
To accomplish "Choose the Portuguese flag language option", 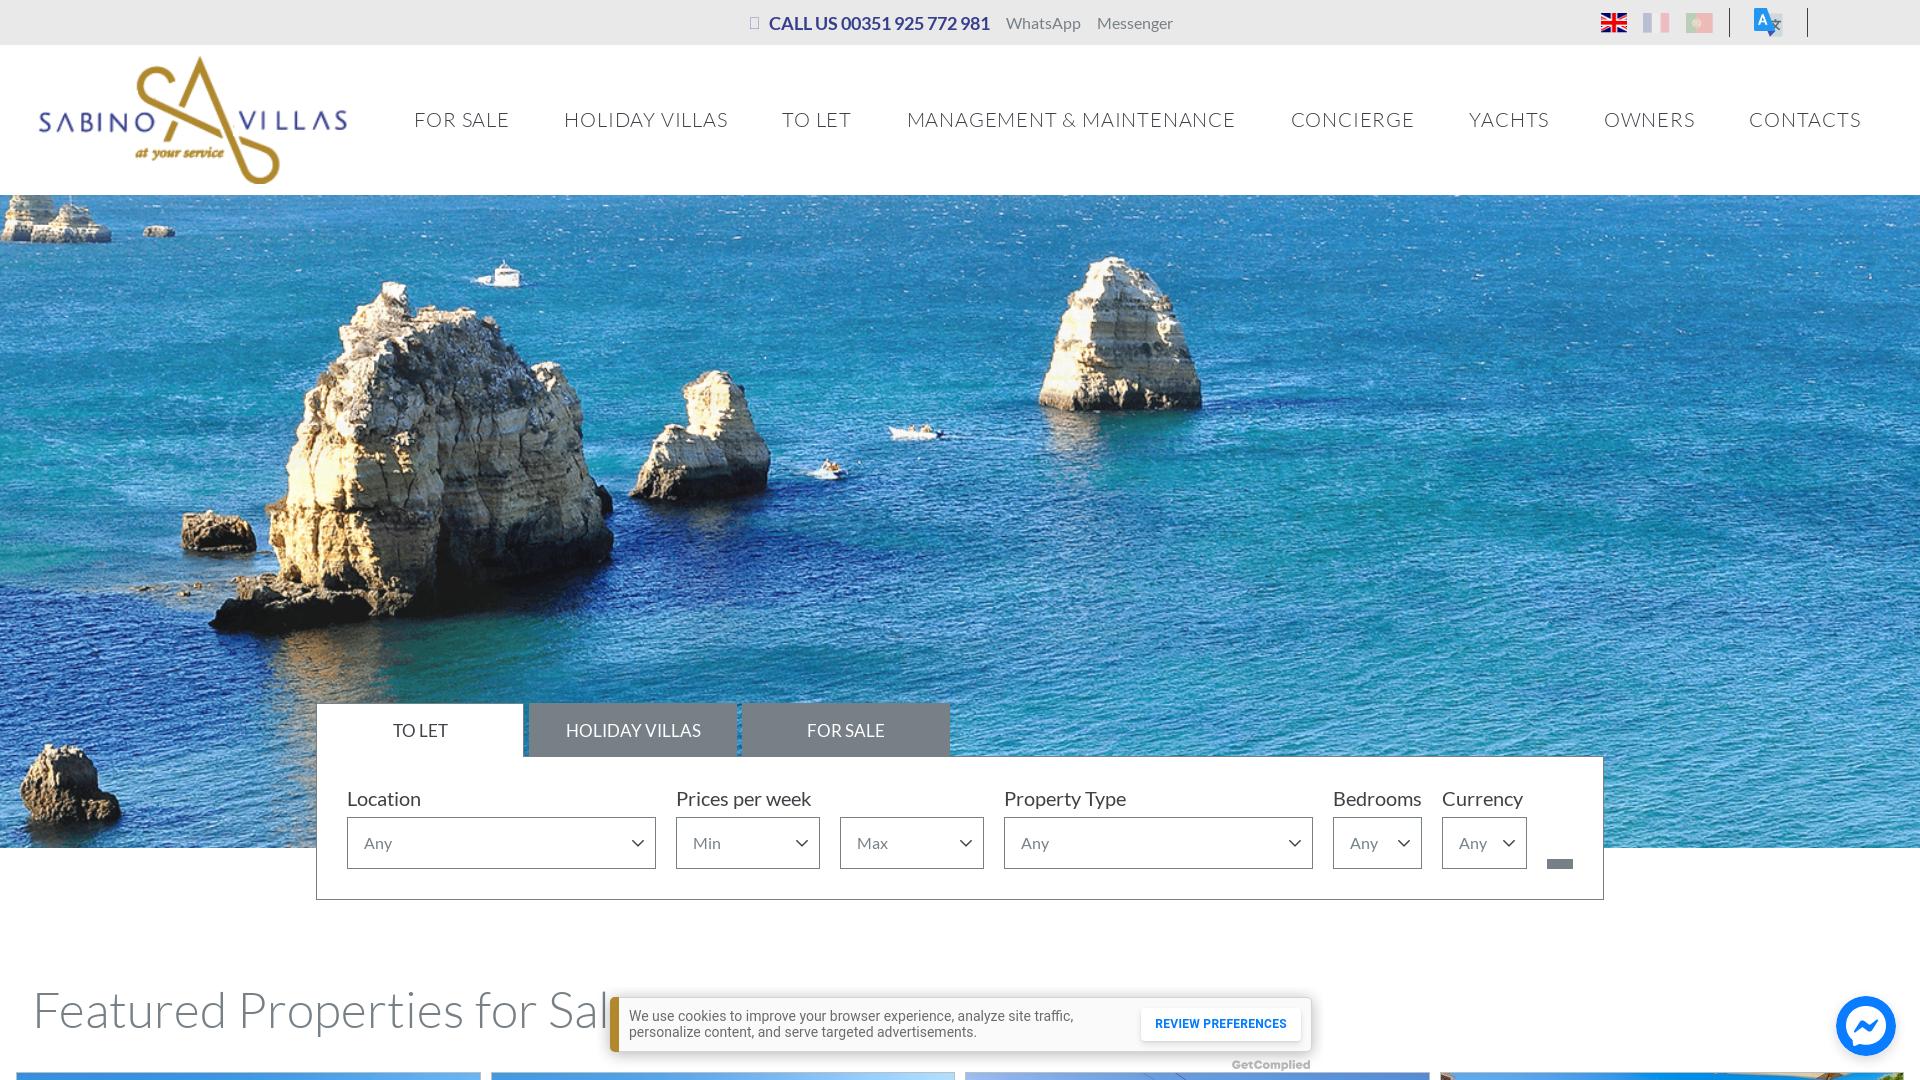I will pos(1699,23).
